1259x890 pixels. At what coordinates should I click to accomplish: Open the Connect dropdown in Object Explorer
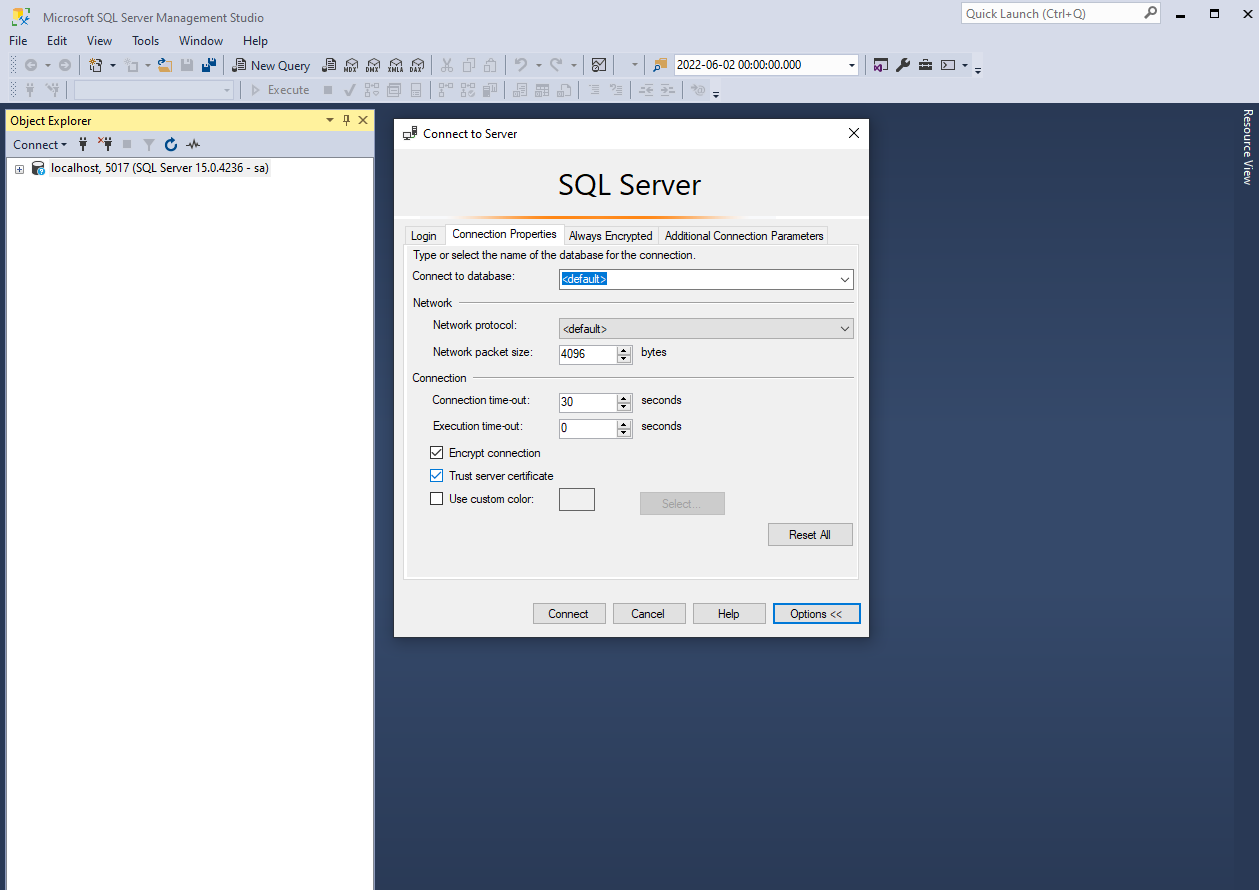(x=40, y=144)
